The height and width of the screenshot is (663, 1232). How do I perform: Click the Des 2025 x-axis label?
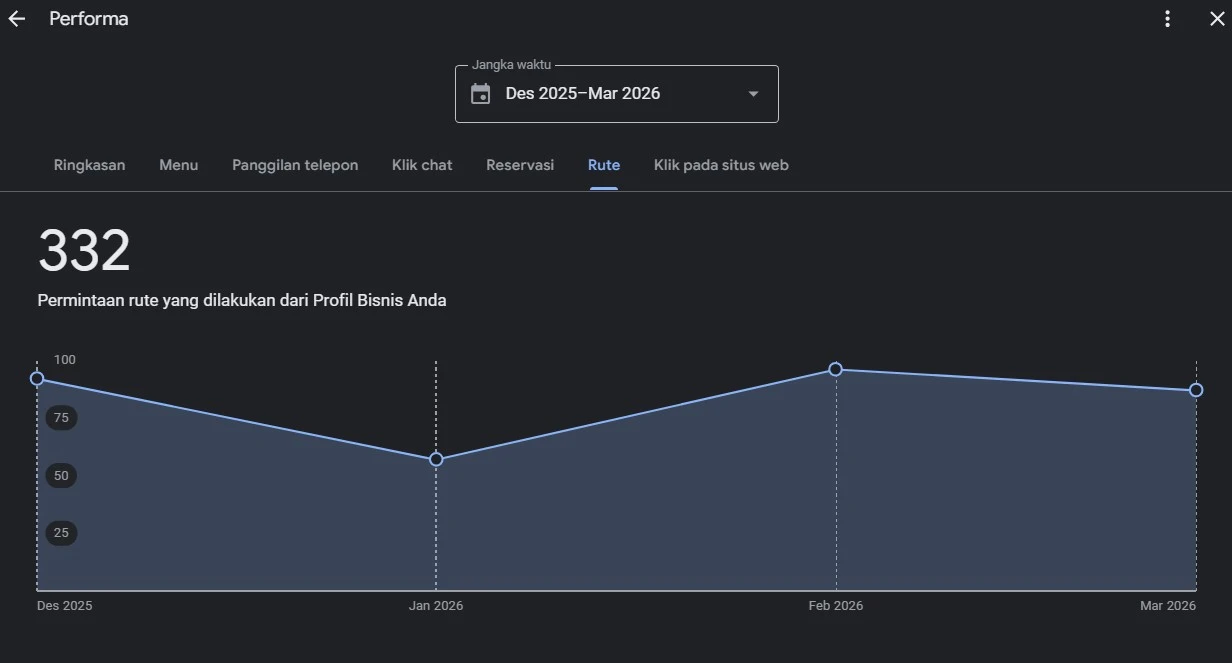click(x=65, y=606)
